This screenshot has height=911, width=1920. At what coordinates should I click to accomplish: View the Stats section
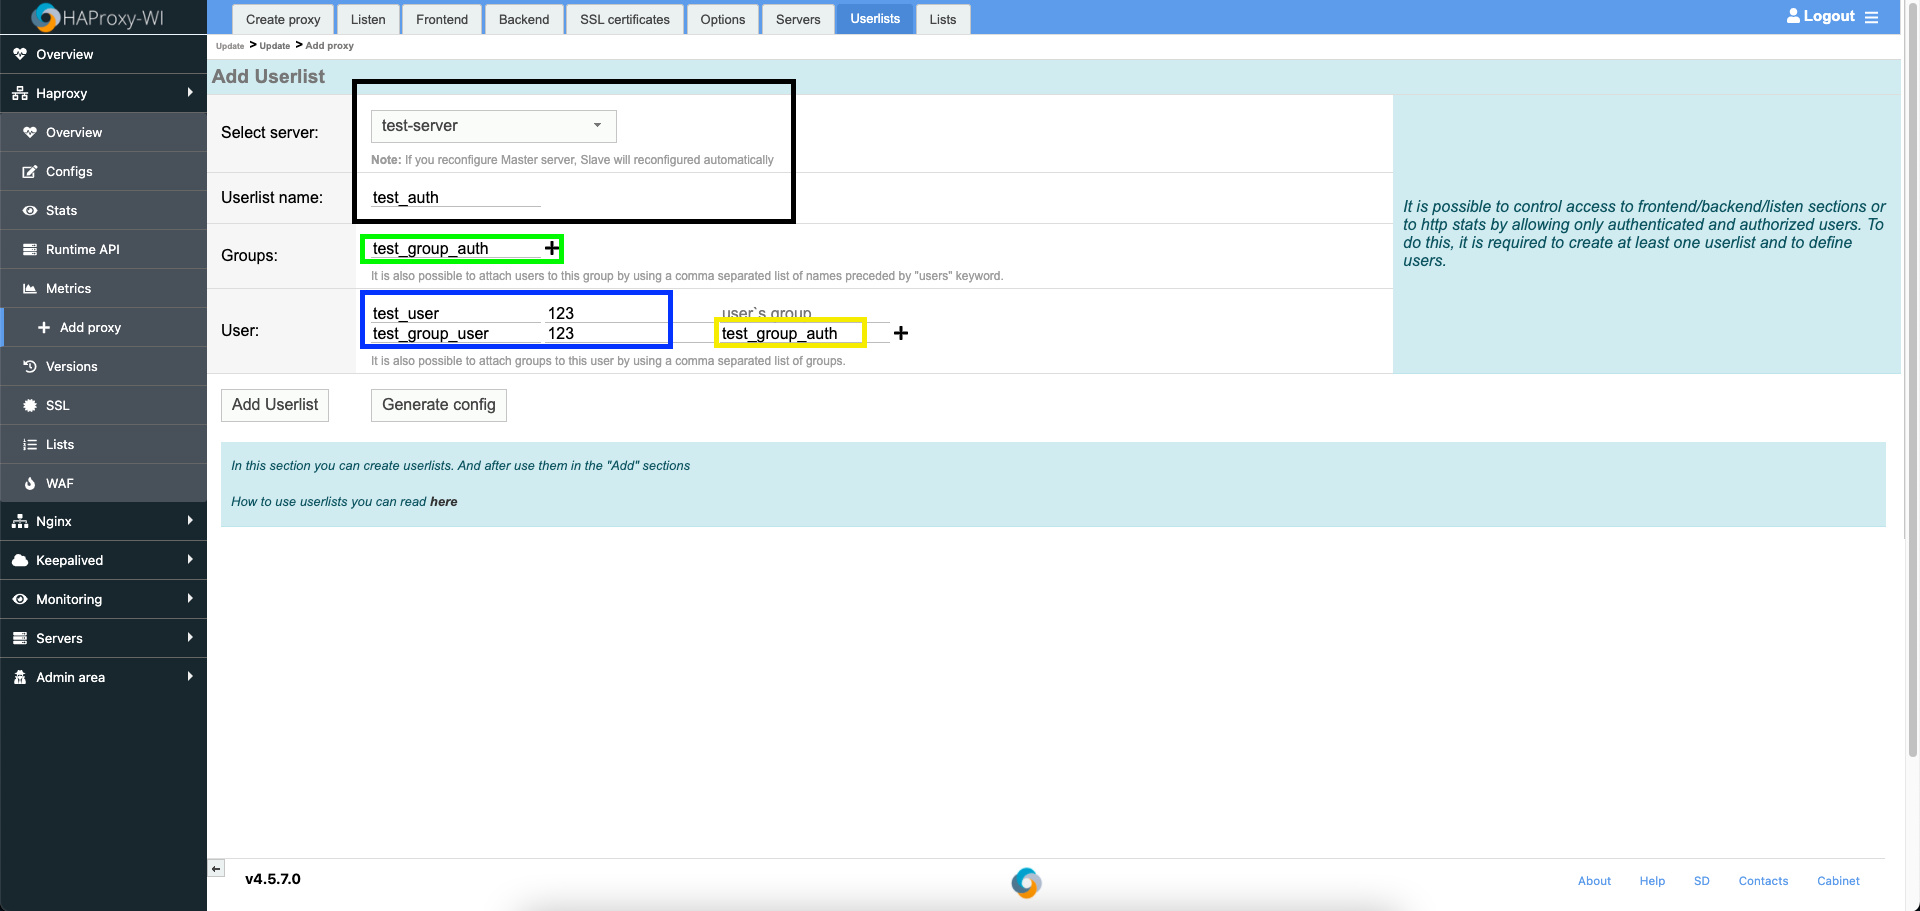coord(62,210)
